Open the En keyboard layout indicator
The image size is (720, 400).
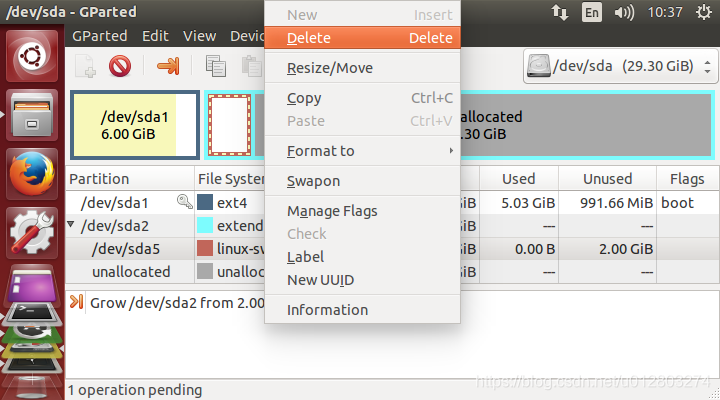(x=591, y=12)
